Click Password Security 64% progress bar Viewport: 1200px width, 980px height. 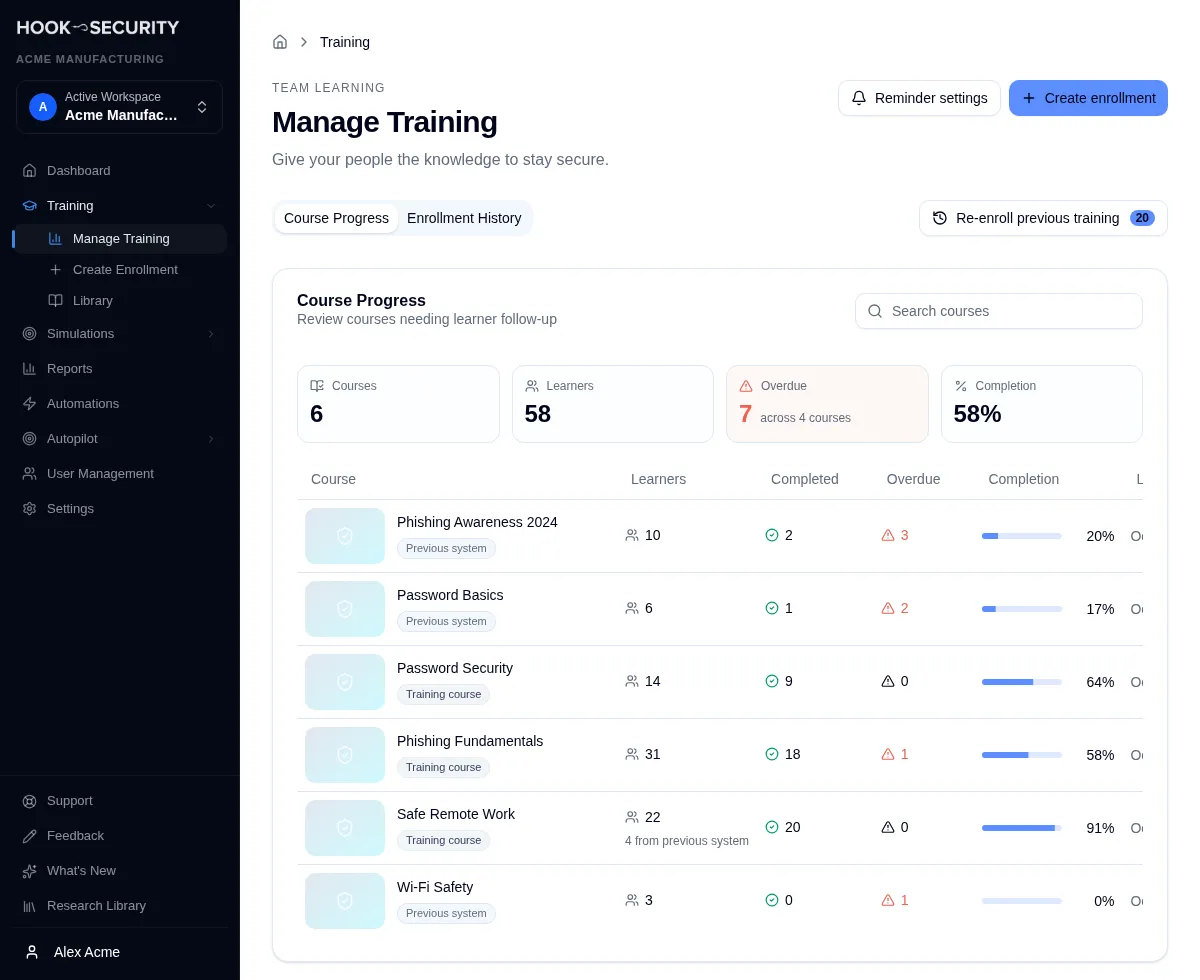pos(1022,682)
